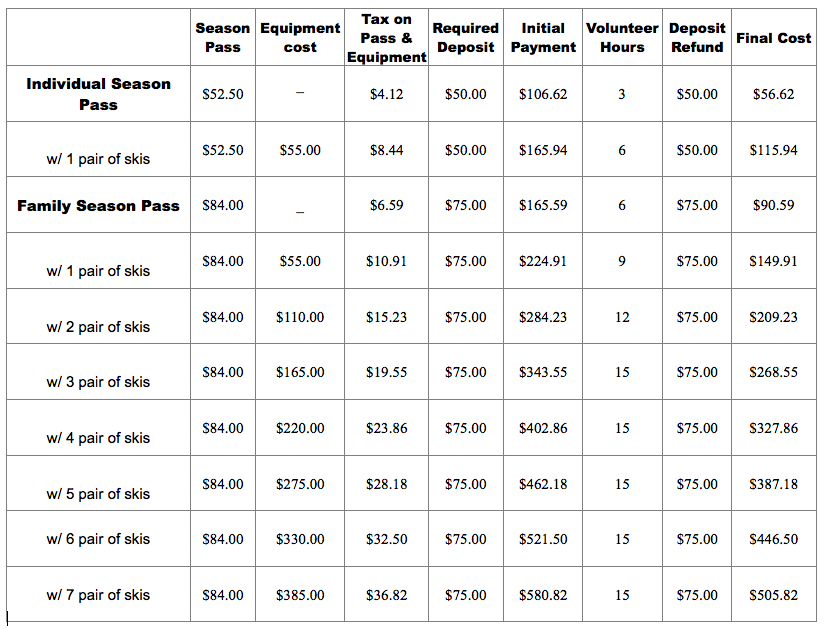Select the $4.12 tax cell
The width and height of the screenshot is (825, 629).
(x=386, y=95)
